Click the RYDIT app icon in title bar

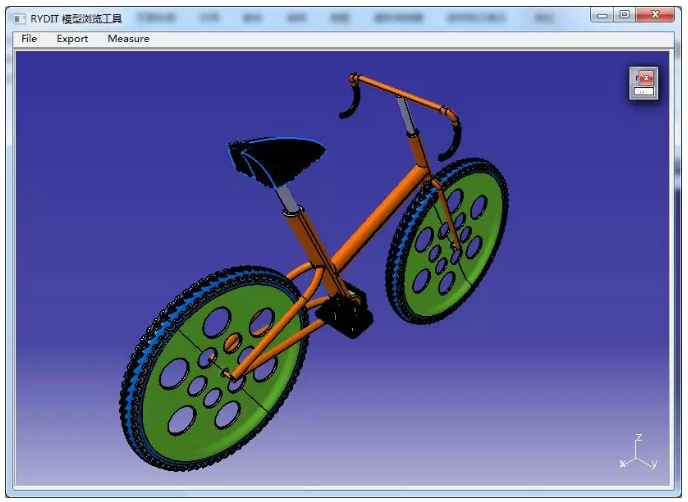(19, 19)
